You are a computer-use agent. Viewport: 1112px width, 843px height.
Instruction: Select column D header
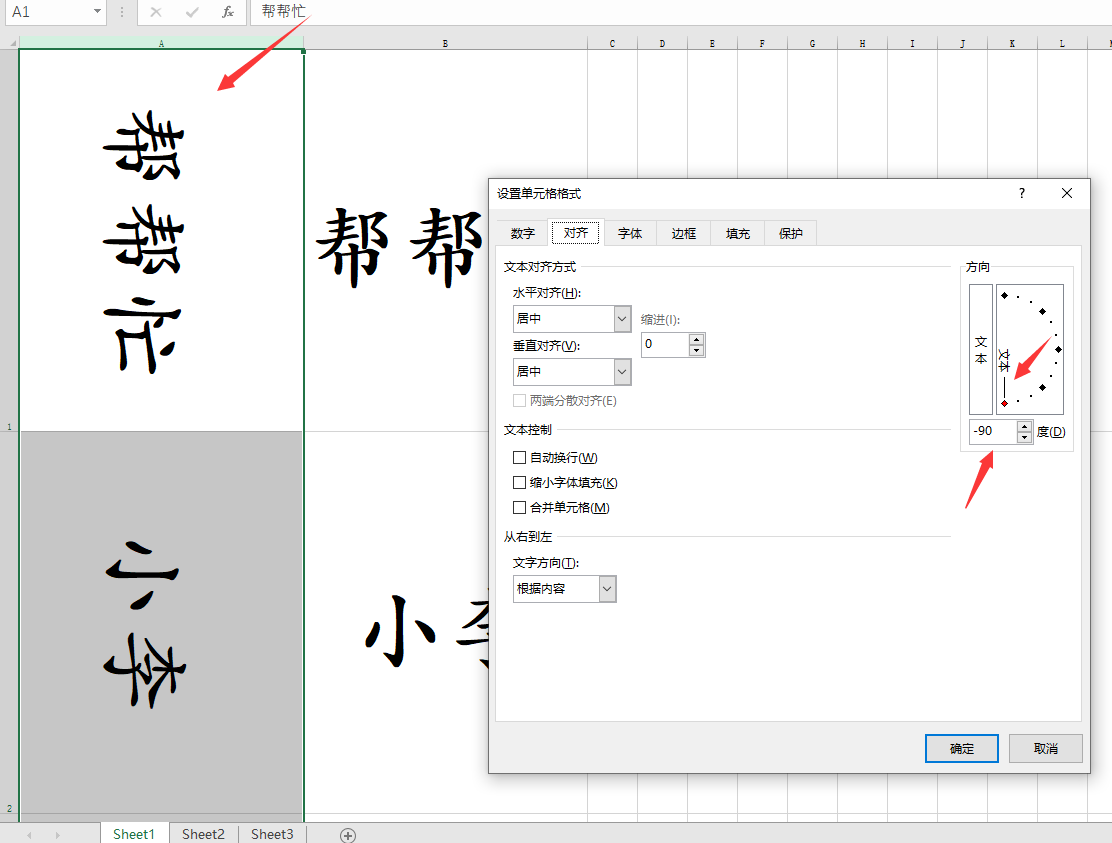point(662,44)
